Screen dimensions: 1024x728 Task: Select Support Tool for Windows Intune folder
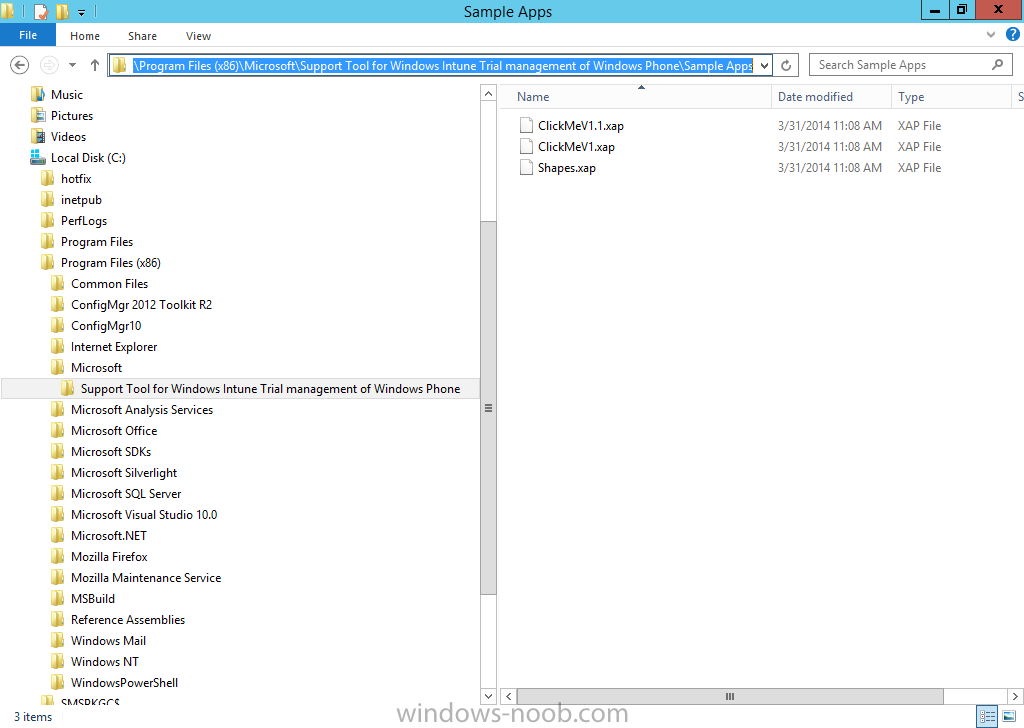point(270,388)
